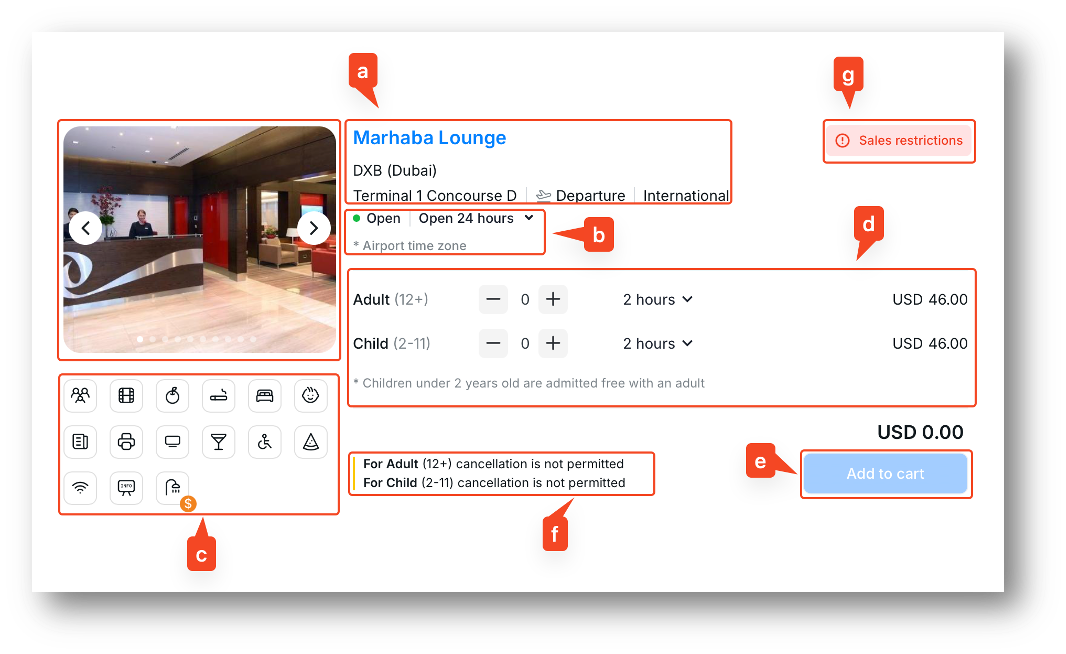Click the printer amenity icon
This screenshot has height=654, width=1066.
click(x=126, y=441)
